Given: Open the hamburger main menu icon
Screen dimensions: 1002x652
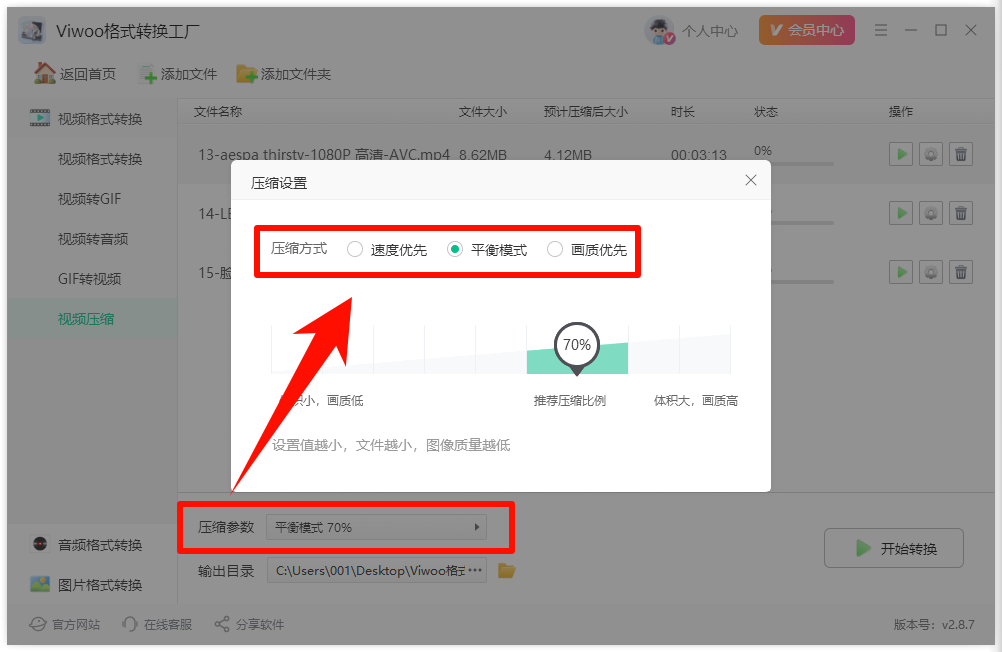Looking at the screenshot, I should click(x=881, y=30).
